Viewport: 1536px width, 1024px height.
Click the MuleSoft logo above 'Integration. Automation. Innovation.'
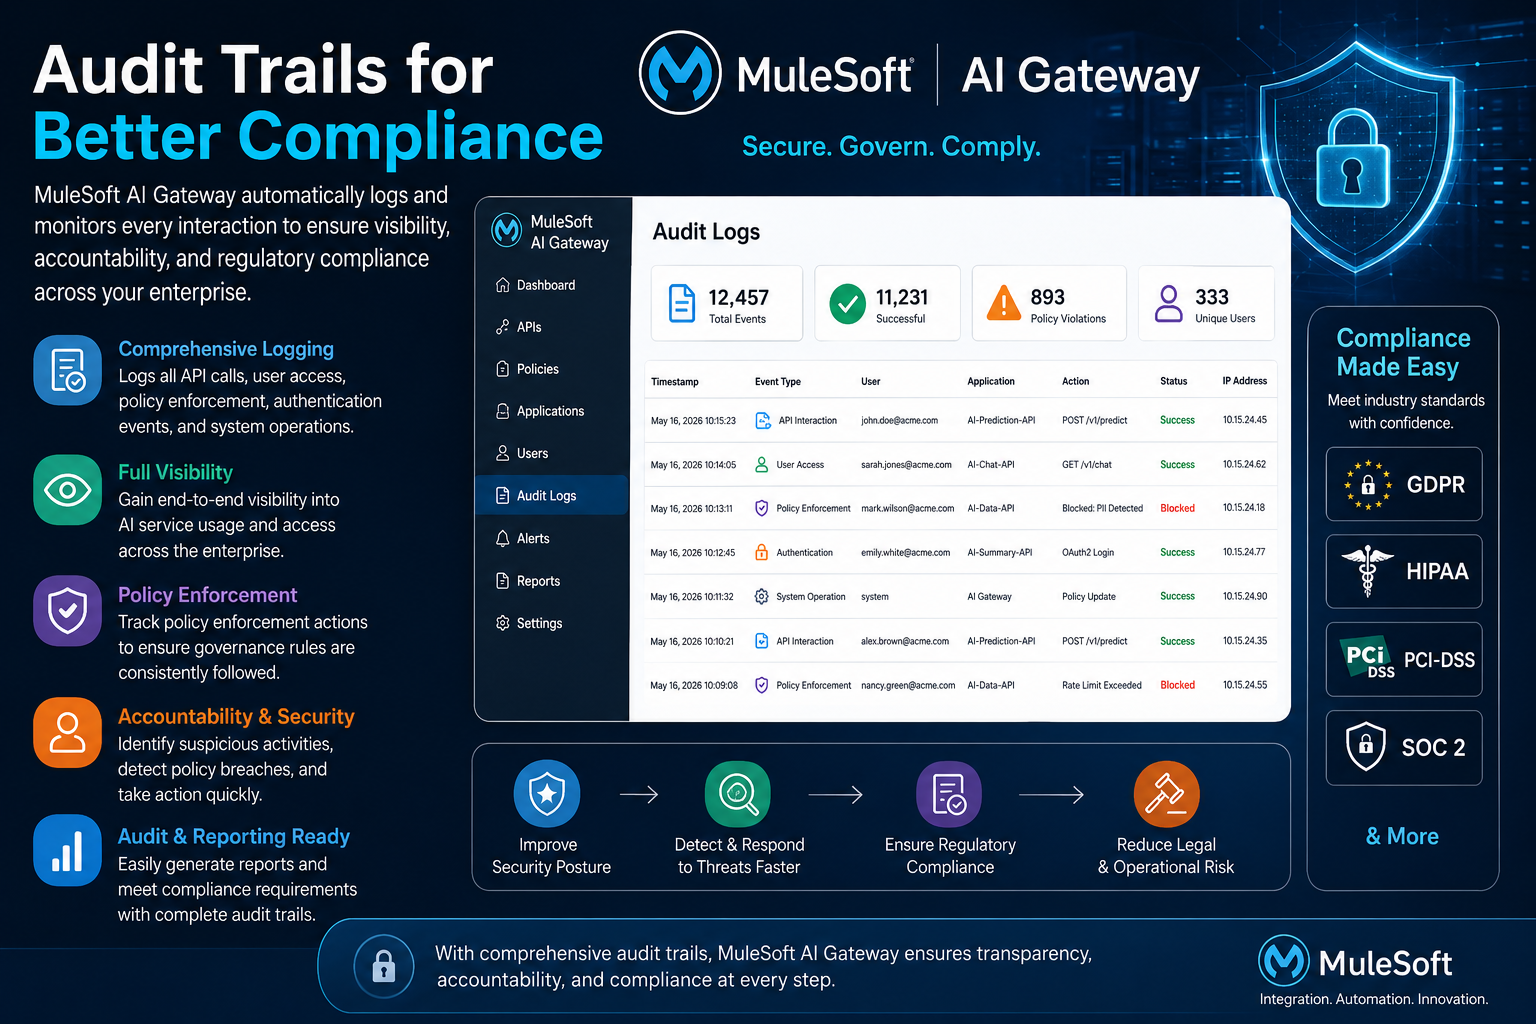pyautogui.click(x=1284, y=961)
